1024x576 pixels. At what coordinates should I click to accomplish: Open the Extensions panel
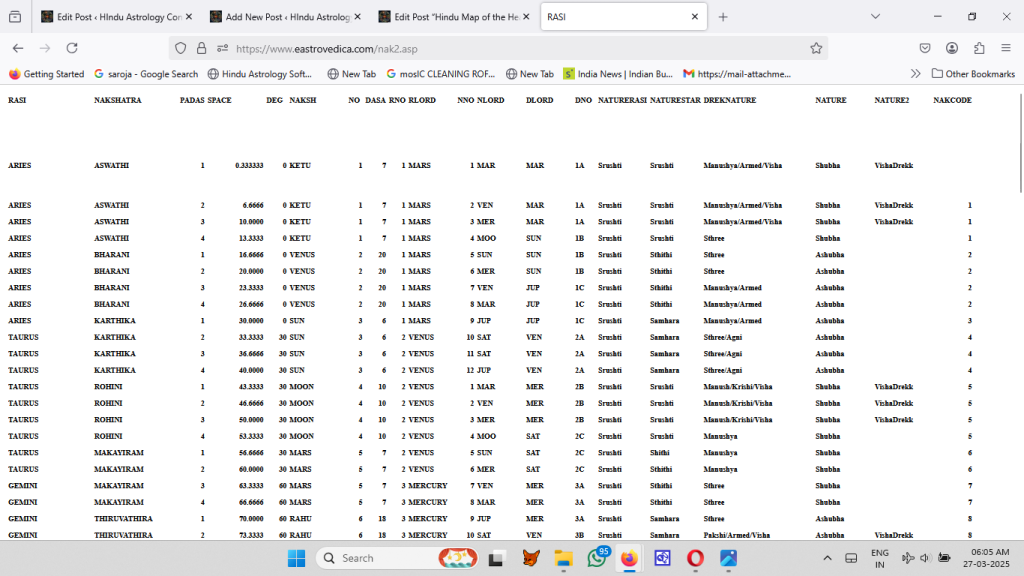pos(979,48)
